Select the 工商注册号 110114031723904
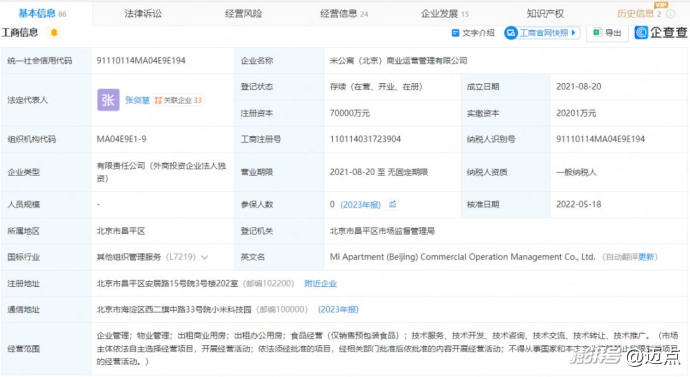This screenshot has height=377, width=690. [x=365, y=139]
